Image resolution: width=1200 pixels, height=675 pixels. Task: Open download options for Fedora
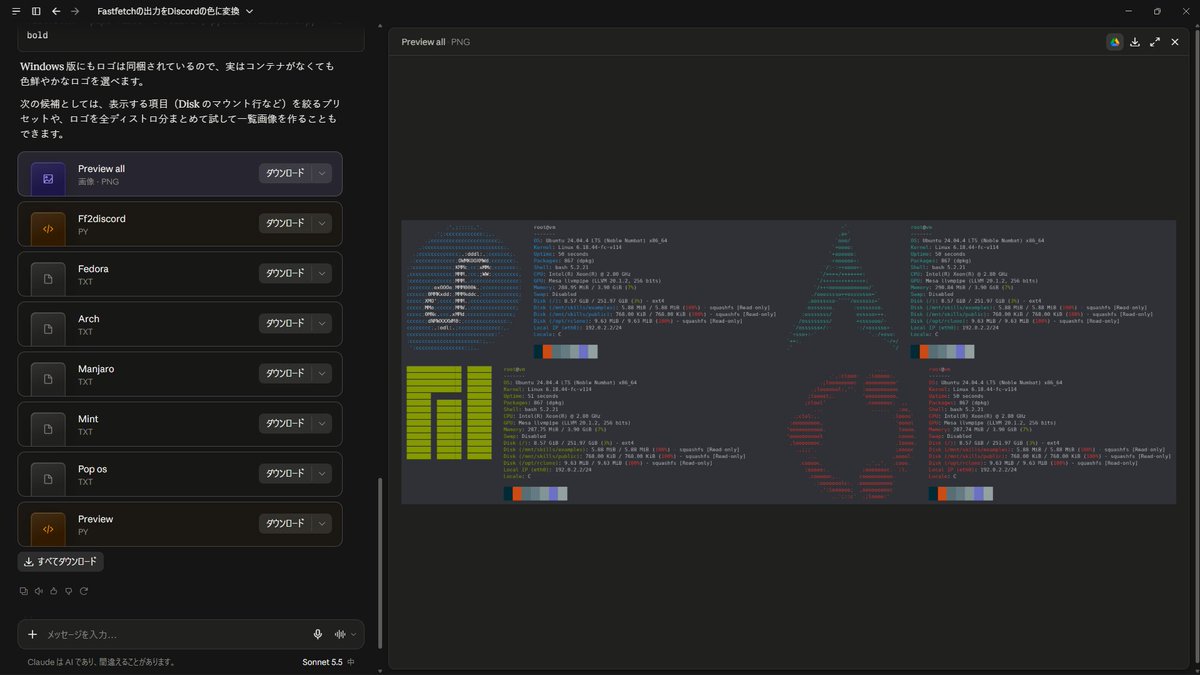click(x=321, y=273)
